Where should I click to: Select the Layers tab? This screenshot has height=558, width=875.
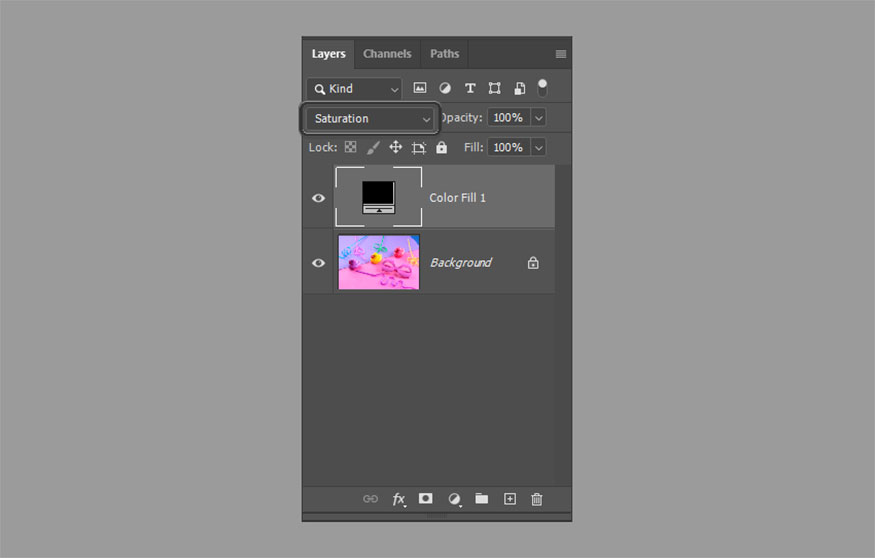pyautogui.click(x=328, y=54)
